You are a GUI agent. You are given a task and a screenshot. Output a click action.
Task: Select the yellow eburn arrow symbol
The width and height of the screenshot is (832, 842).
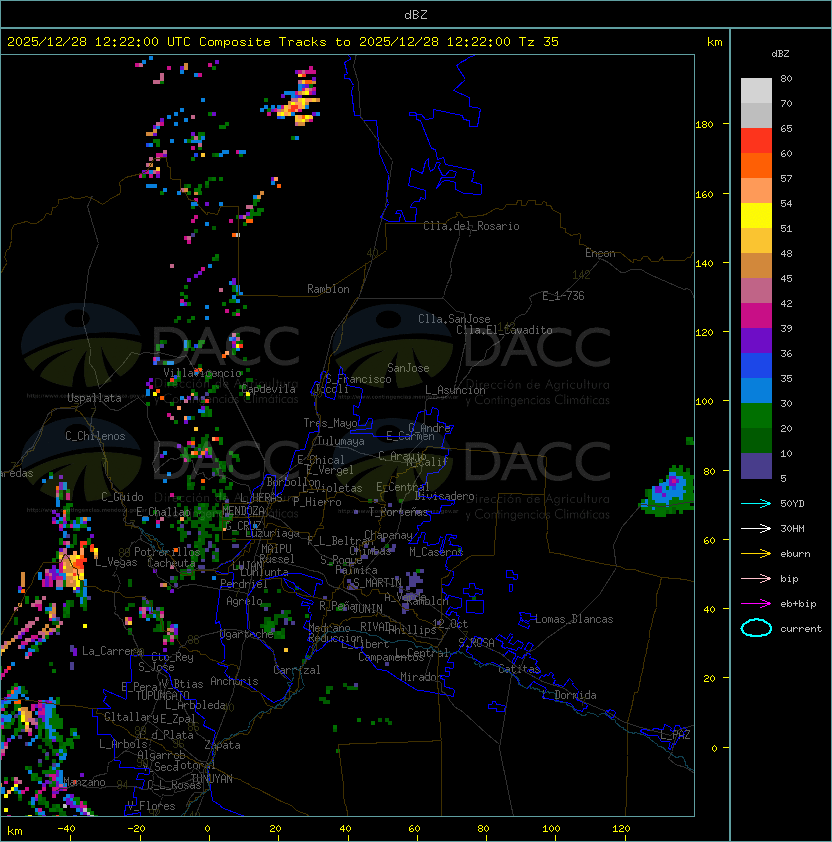[756, 554]
